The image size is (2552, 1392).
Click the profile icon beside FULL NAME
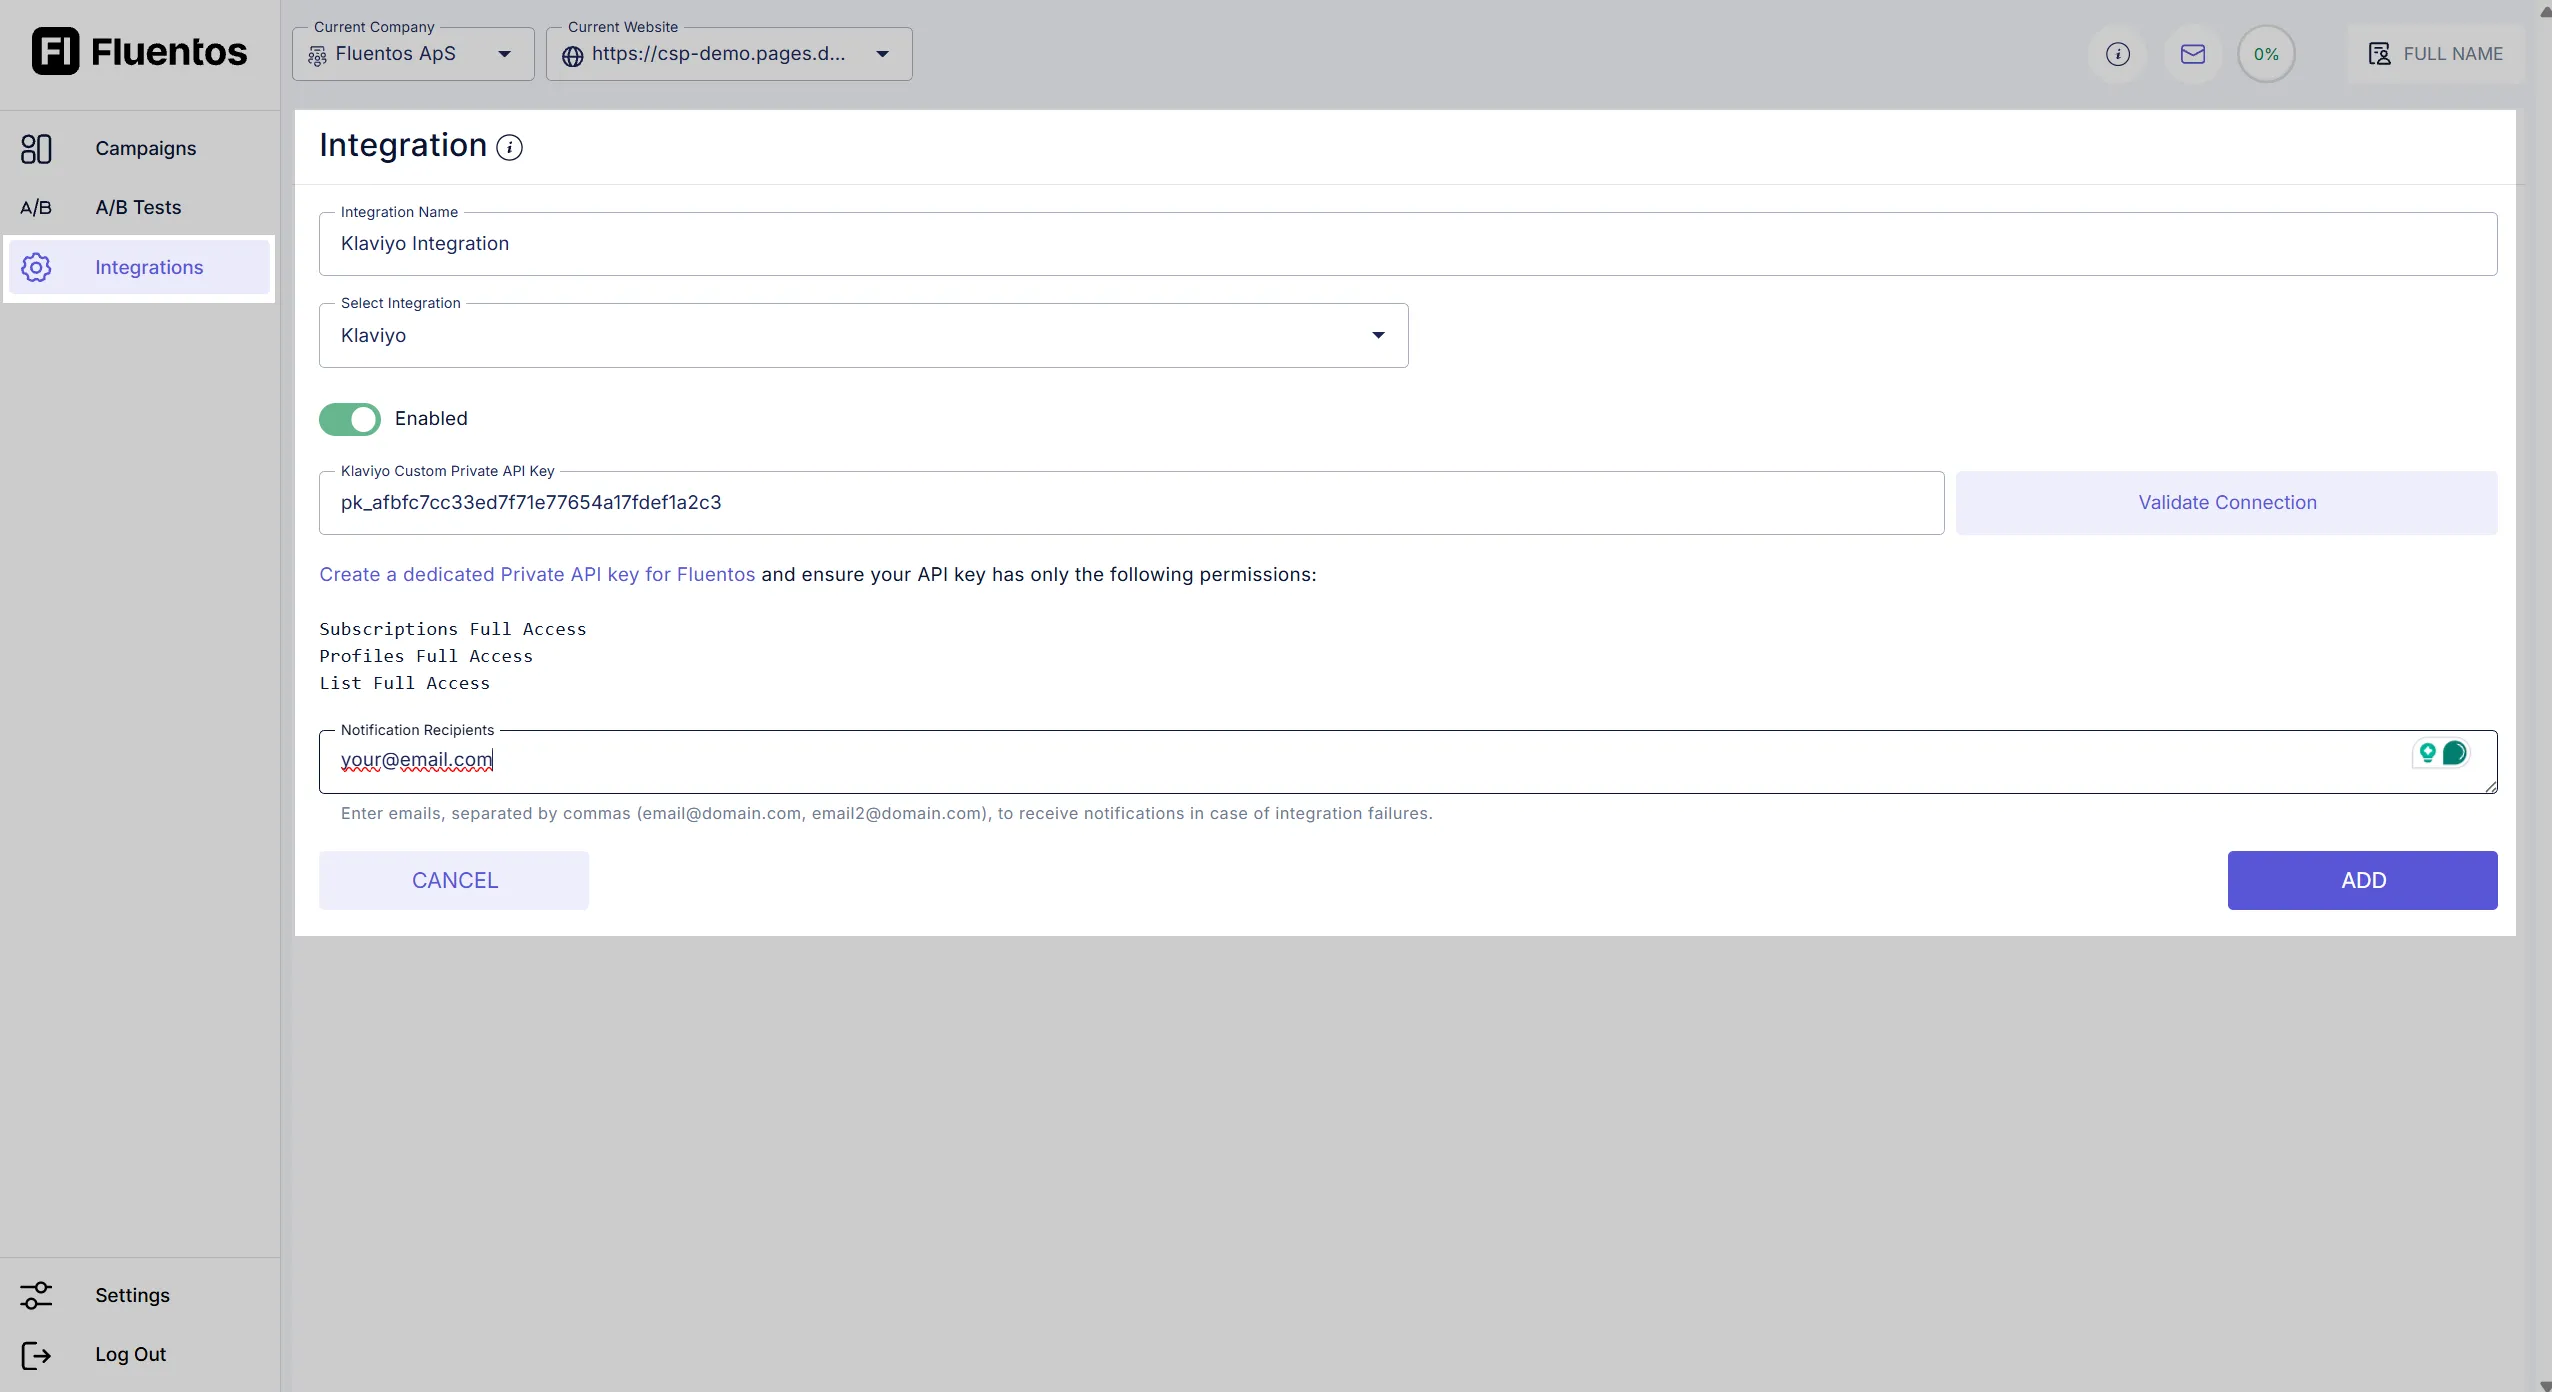coord(2379,54)
